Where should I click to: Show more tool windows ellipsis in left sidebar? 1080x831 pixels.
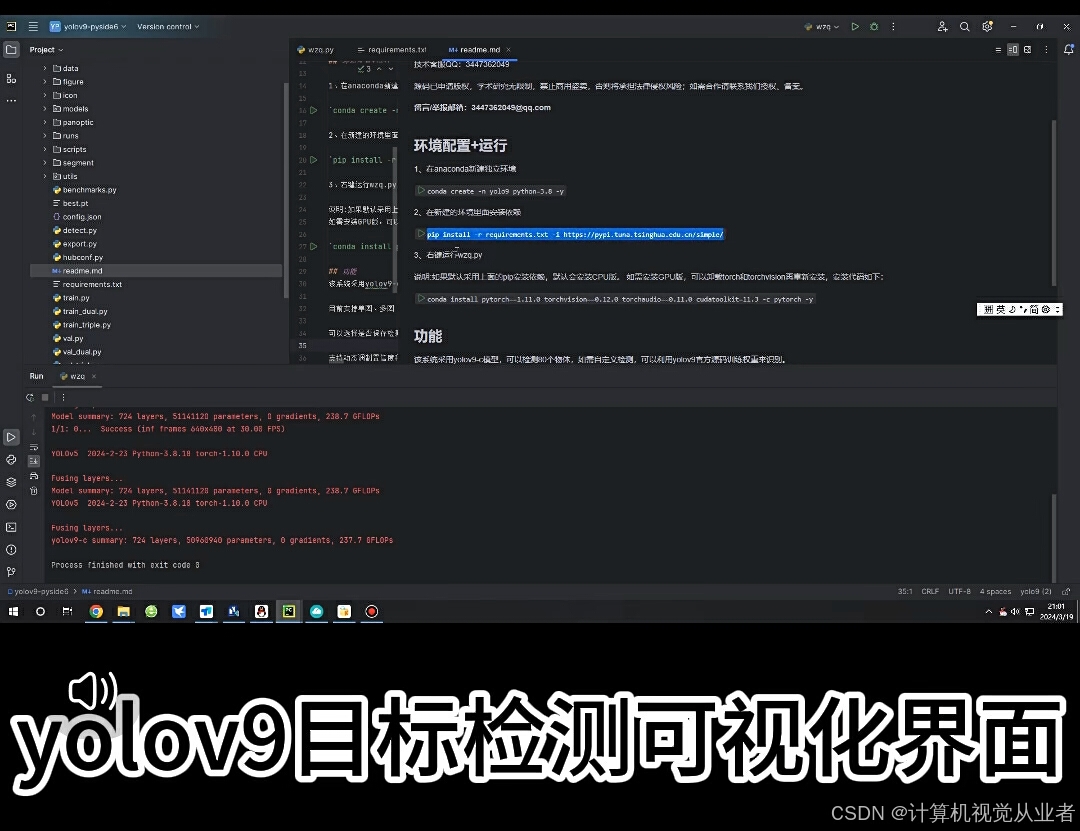(11, 101)
